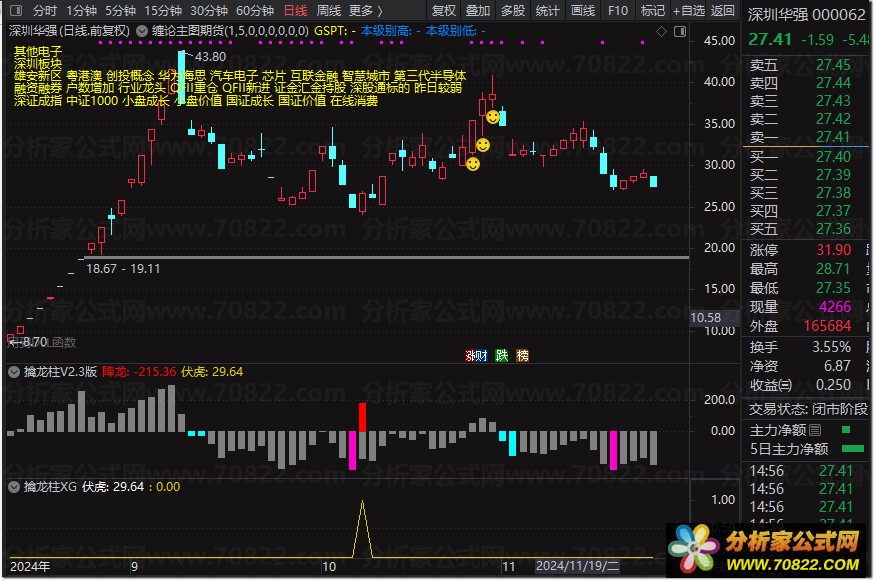Click the 叠加 overlay button

point(478,11)
